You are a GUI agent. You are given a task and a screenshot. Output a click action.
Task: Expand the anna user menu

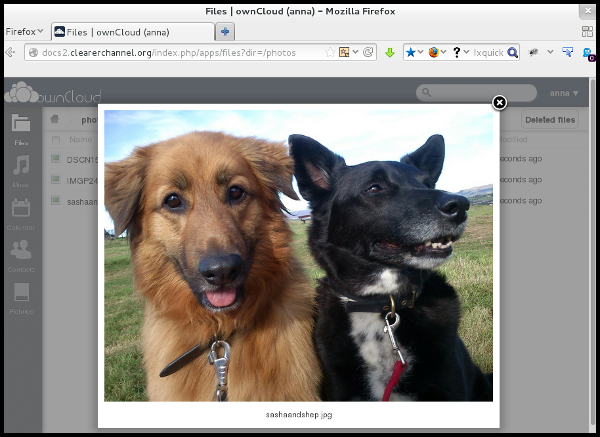pos(564,93)
